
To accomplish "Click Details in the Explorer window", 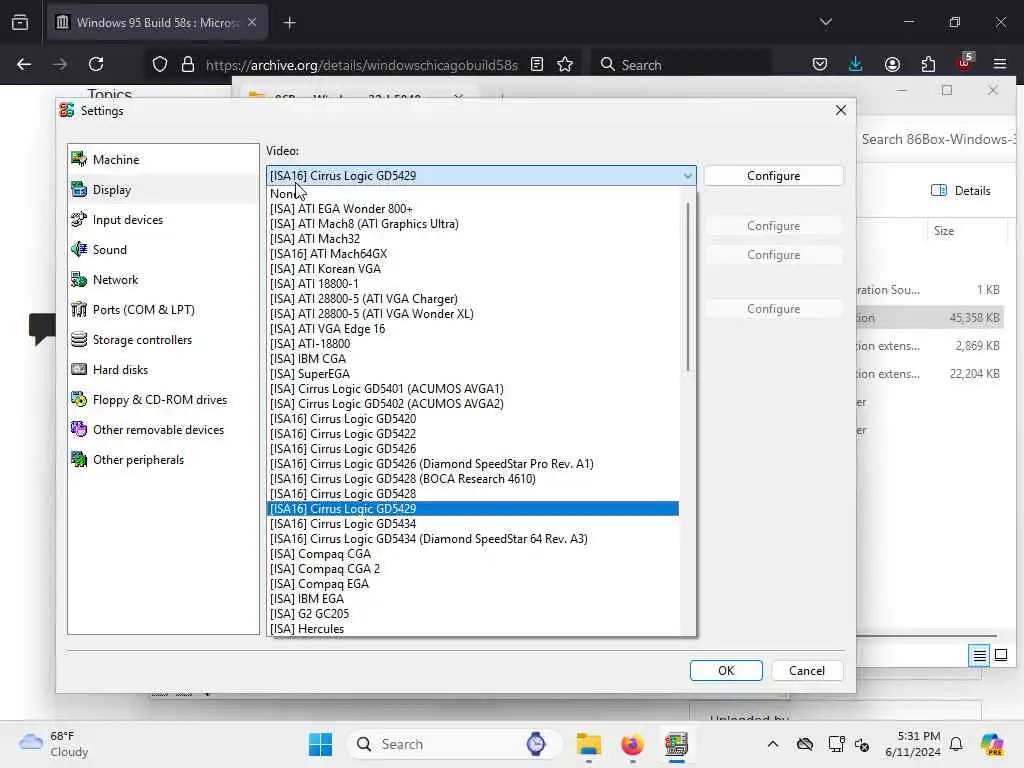I will coord(960,191).
